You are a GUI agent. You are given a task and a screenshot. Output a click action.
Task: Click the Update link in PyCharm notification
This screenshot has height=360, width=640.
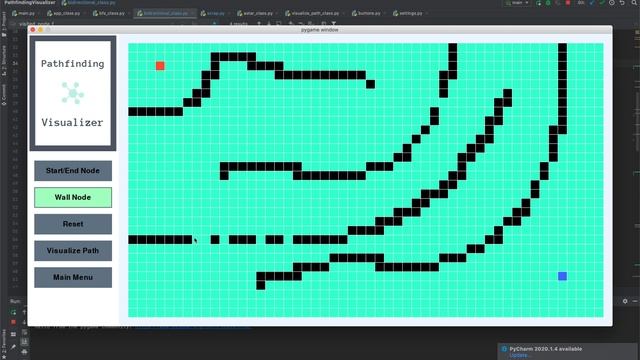click(518, 356)
